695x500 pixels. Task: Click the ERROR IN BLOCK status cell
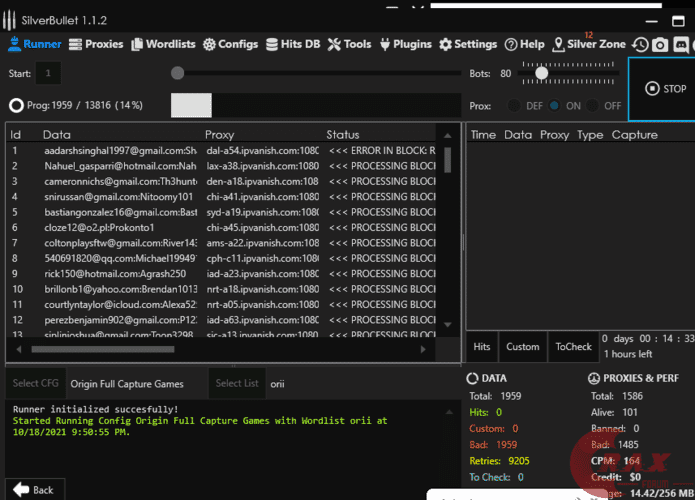382,151
